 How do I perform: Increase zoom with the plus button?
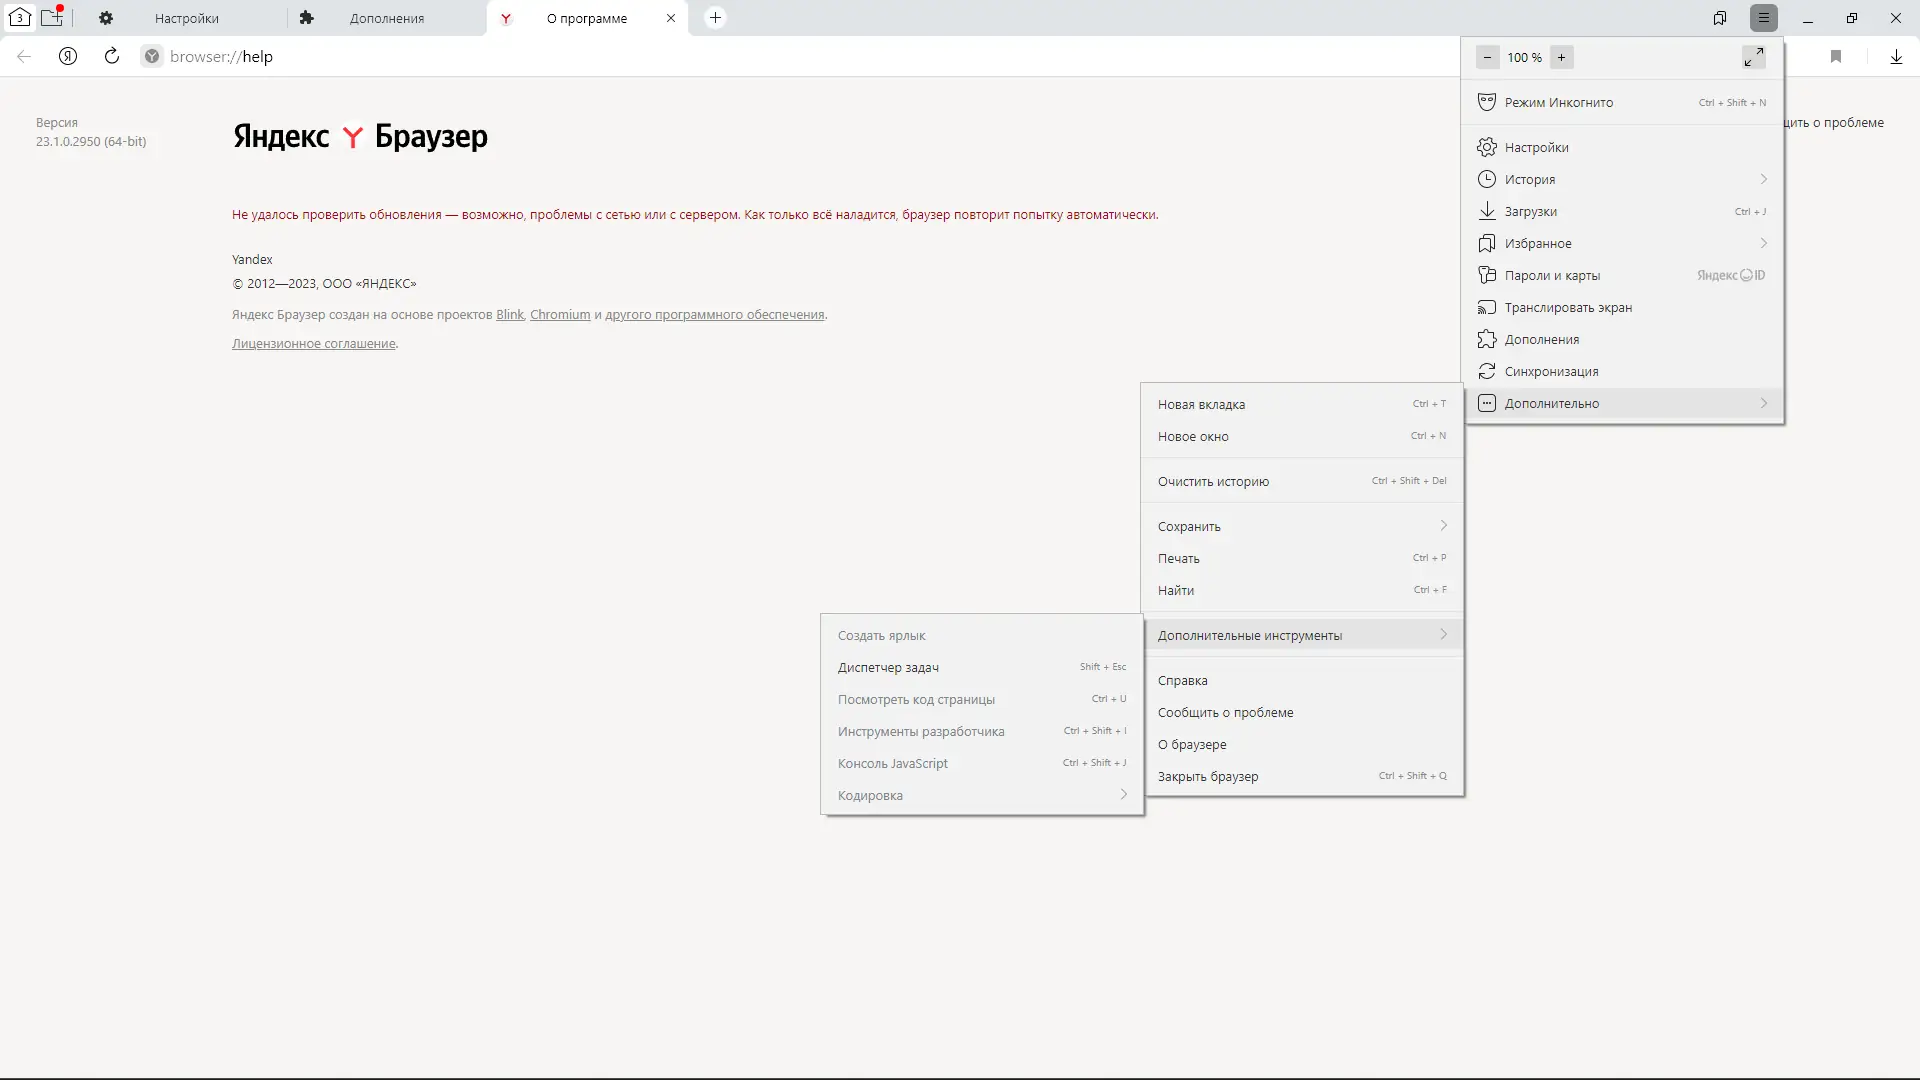(1561, 58)
